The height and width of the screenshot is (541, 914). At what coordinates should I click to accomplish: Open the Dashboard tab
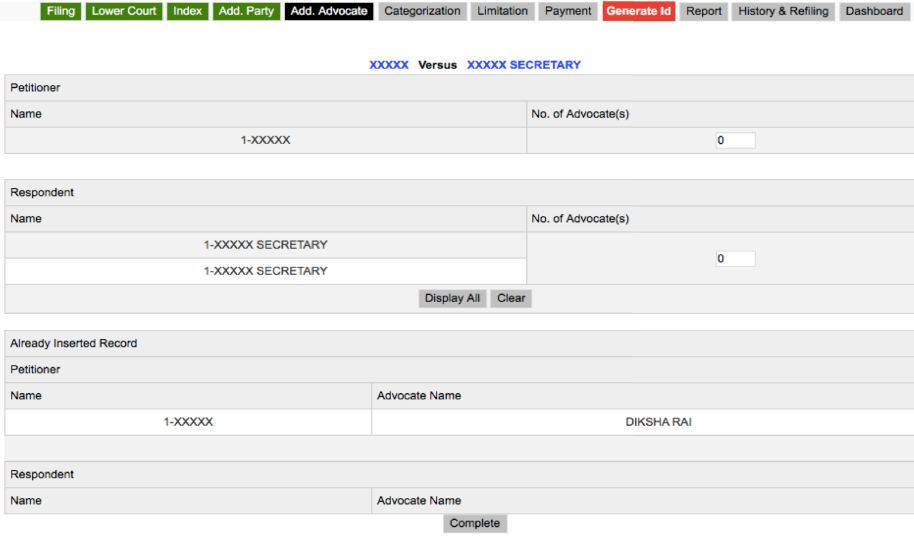click(x=874, y=12)
